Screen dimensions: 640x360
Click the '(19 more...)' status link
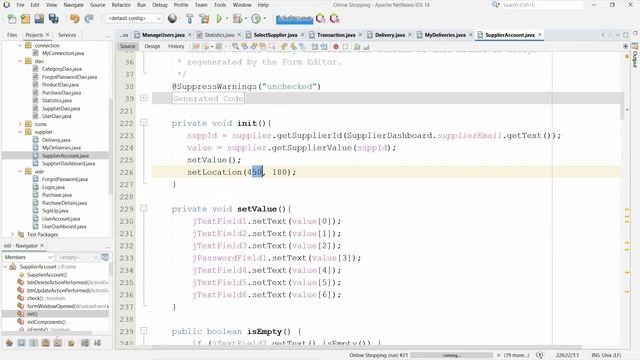(x=516, y=356)
